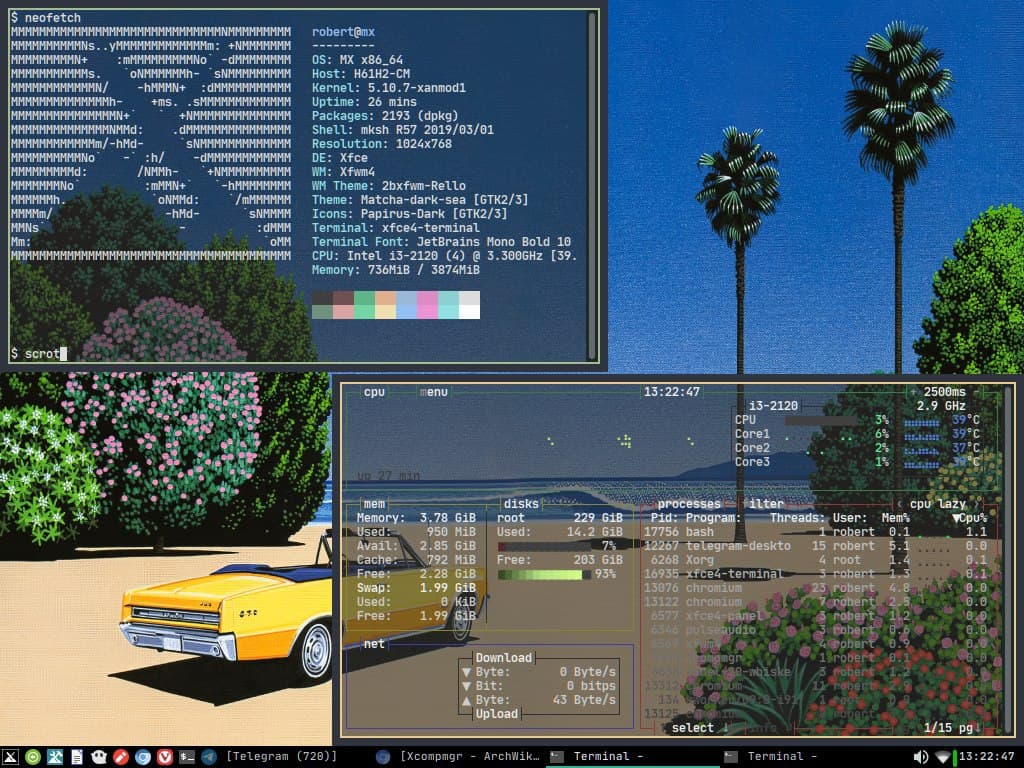Launch Vivaldi browser from the panel
Viewport: 1024px width, 768px height.
pyautogui.click(x=165, y=757)
